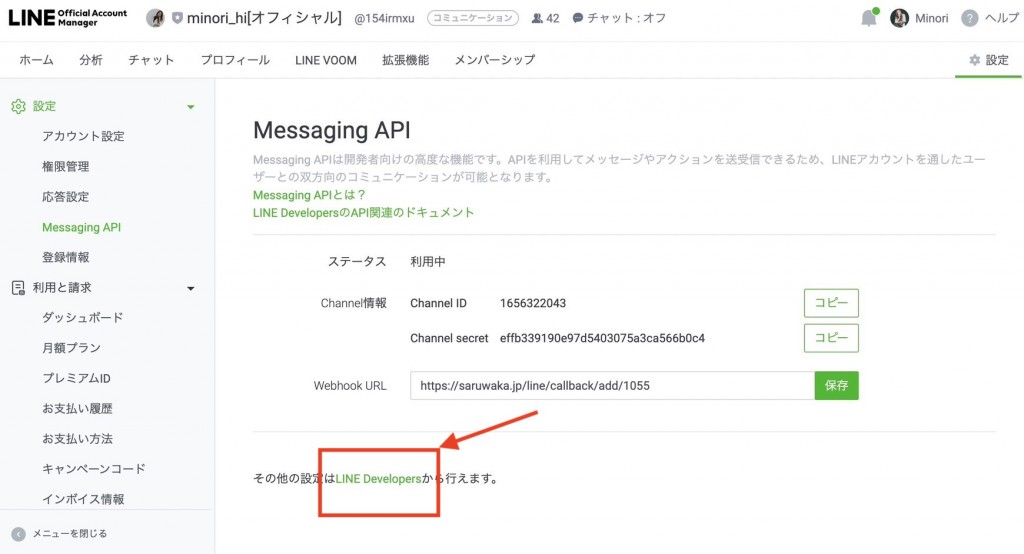
Task: Open the メンバーシップ tab
Action: pos(494,60)
